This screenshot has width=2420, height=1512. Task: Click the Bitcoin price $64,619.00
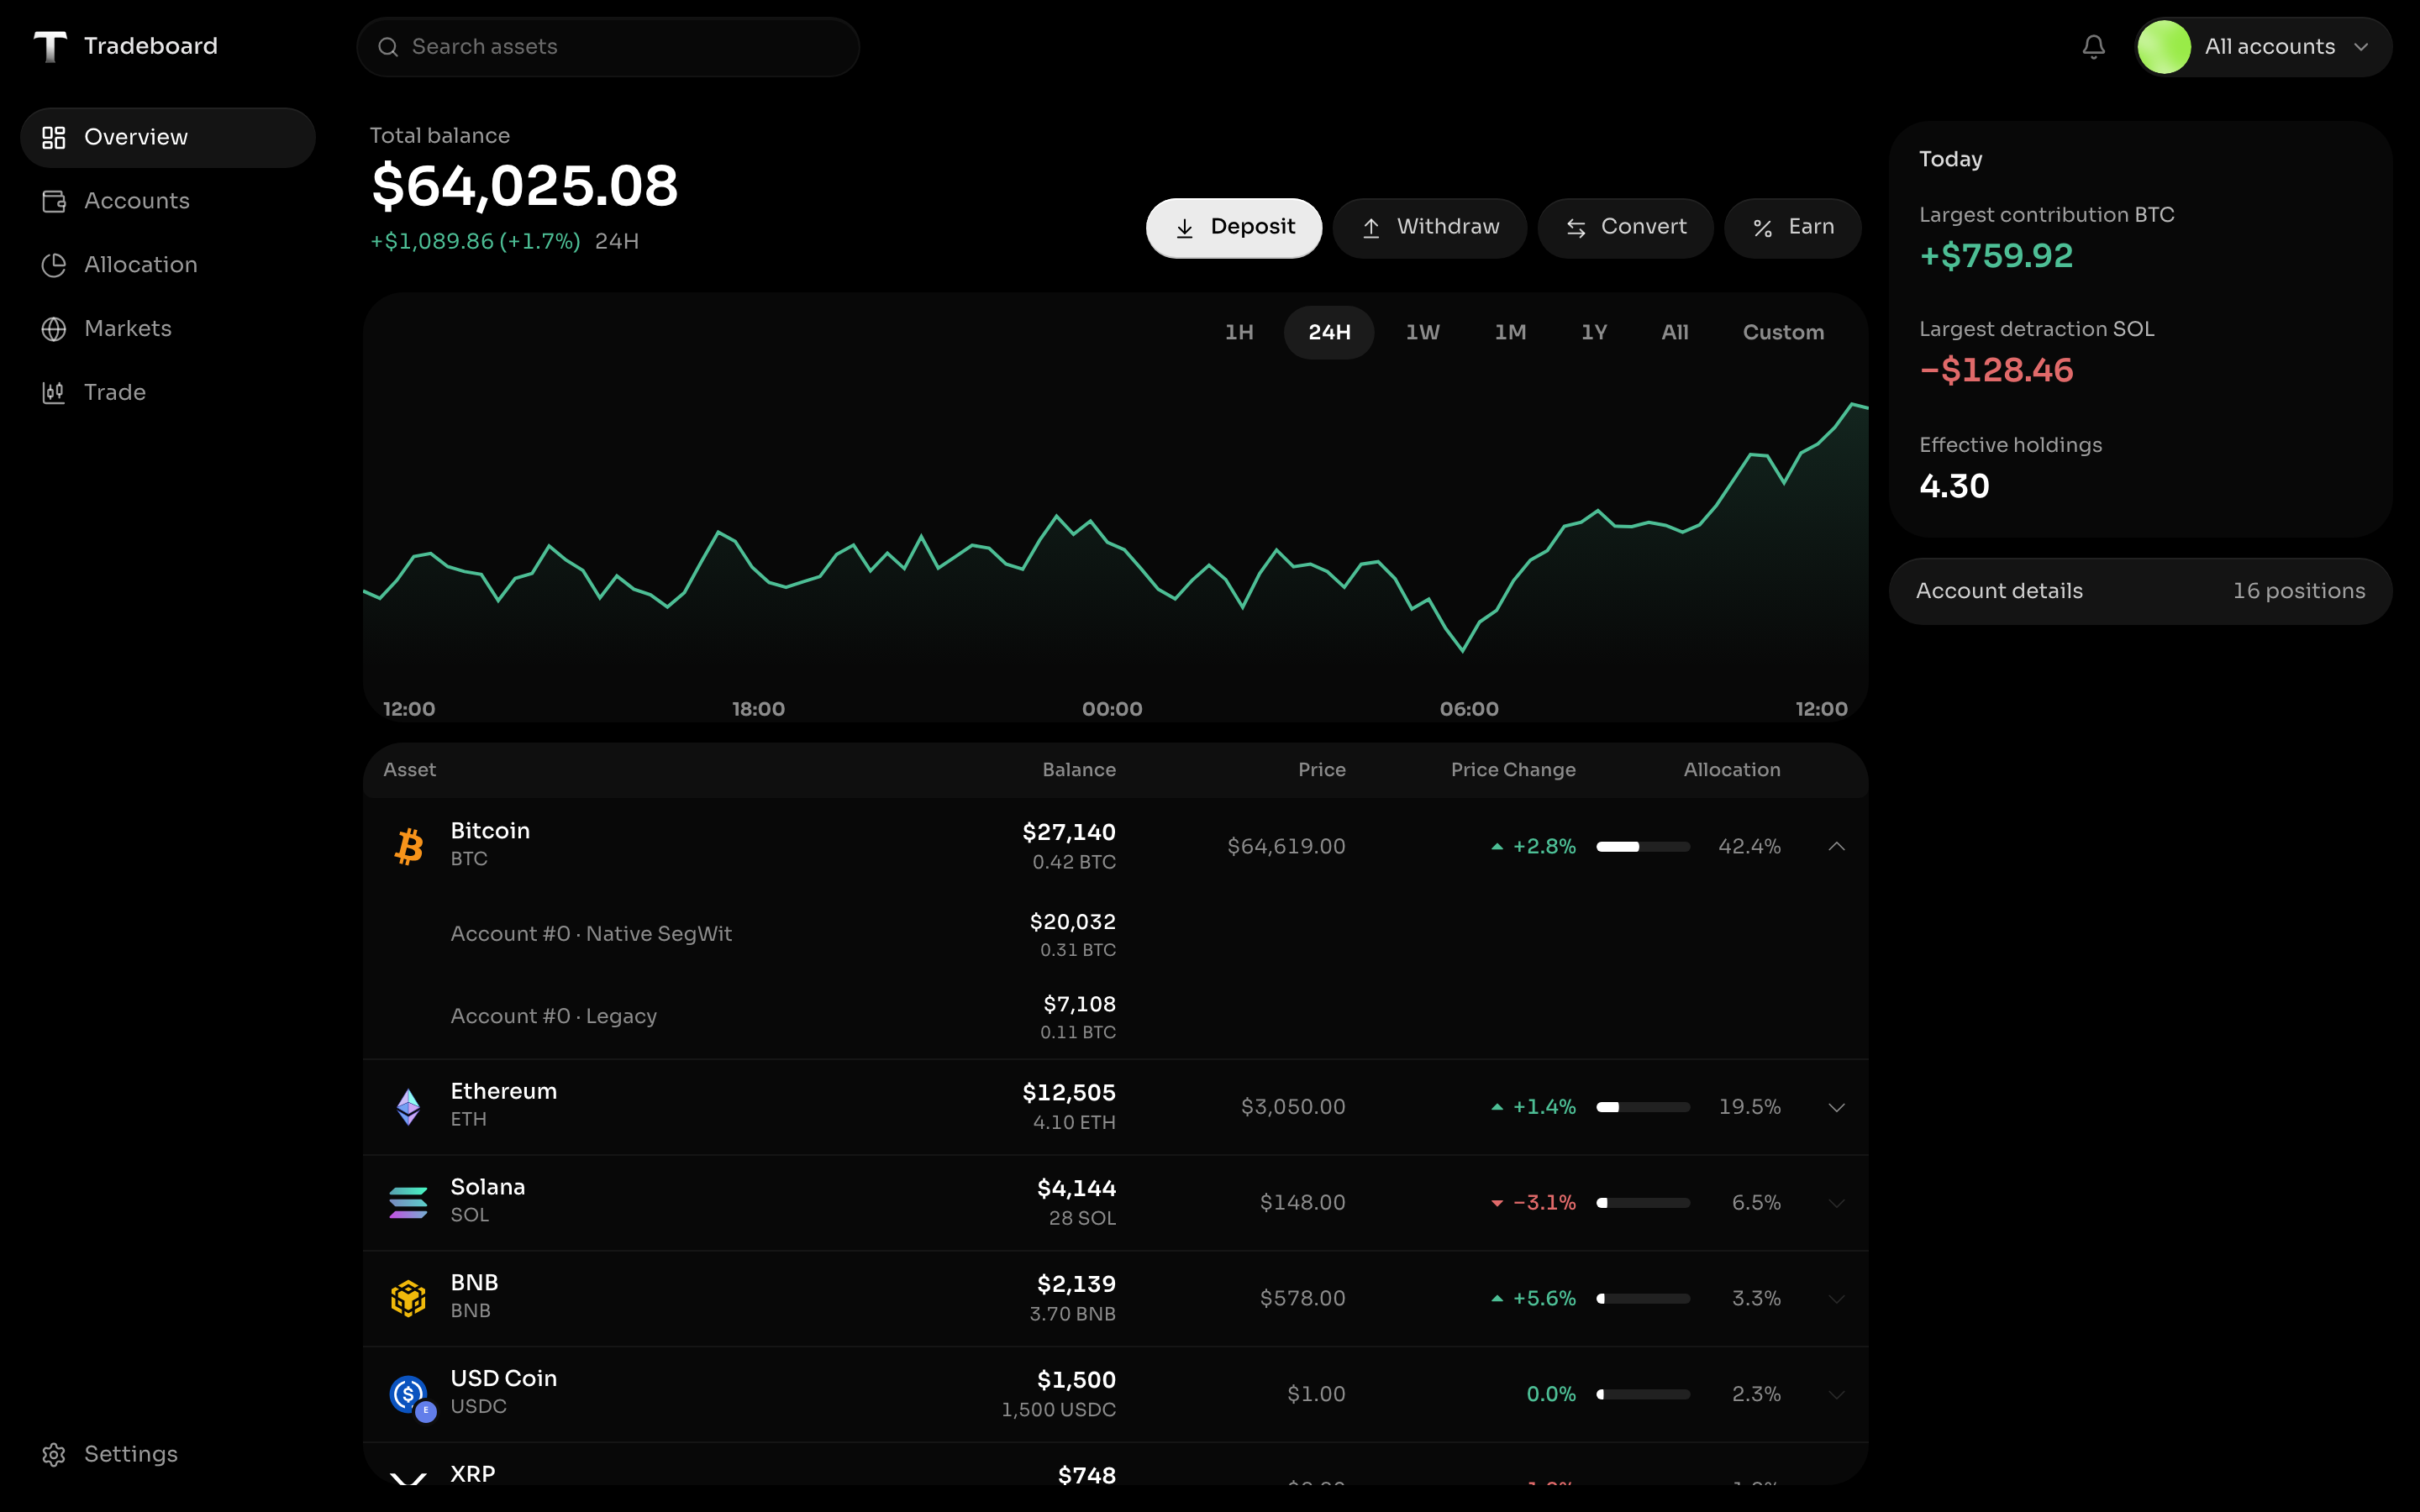(x=1286, y=847)
